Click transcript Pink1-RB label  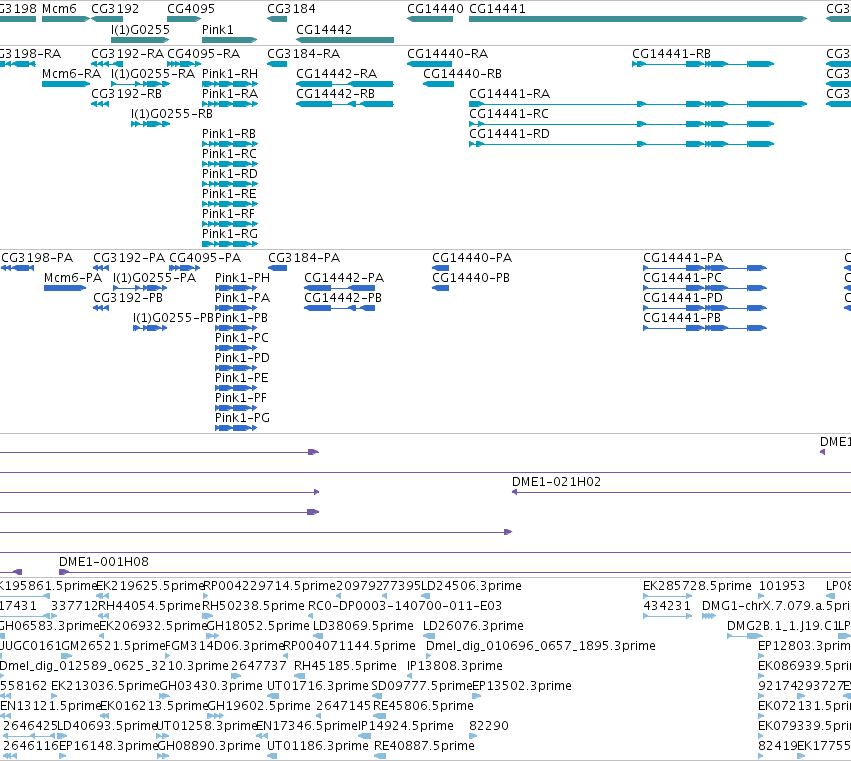[x=229, y=134]
